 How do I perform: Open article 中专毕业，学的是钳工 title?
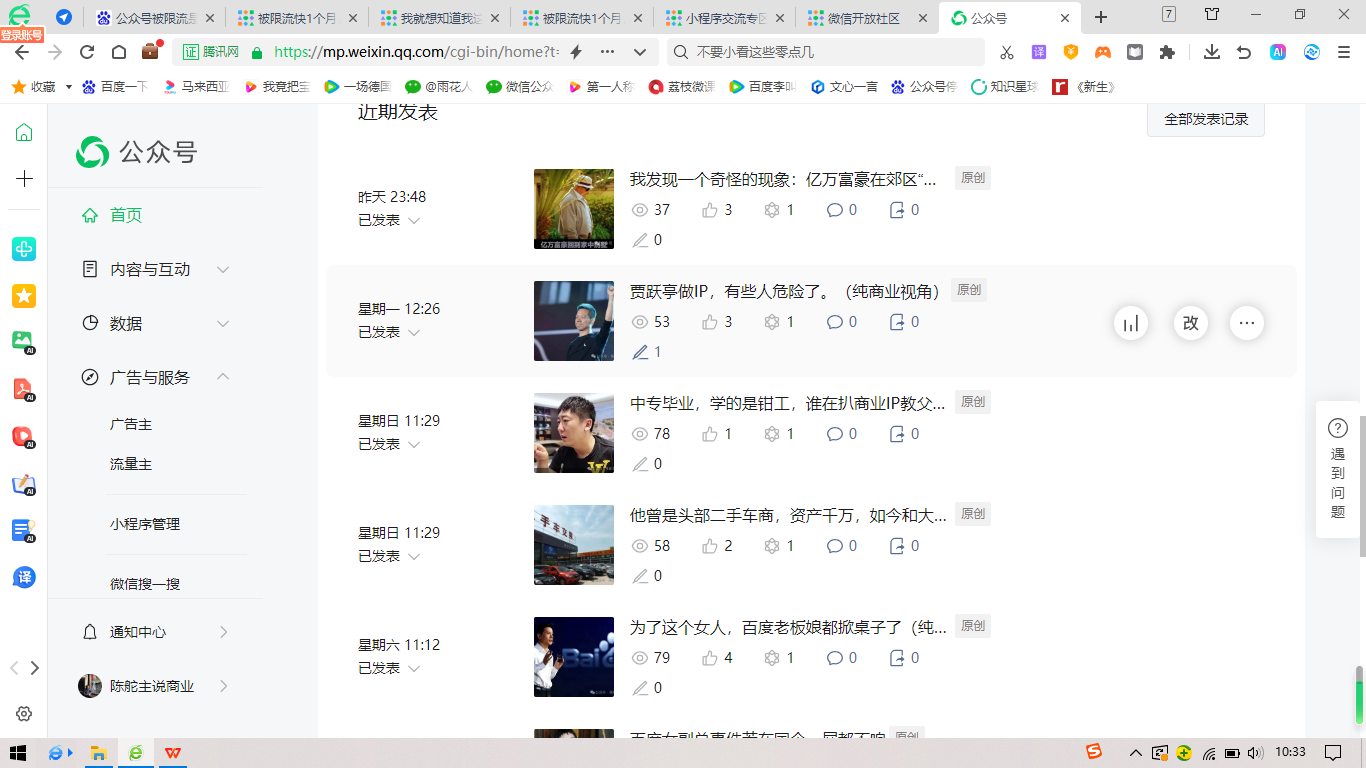point(787,403)
